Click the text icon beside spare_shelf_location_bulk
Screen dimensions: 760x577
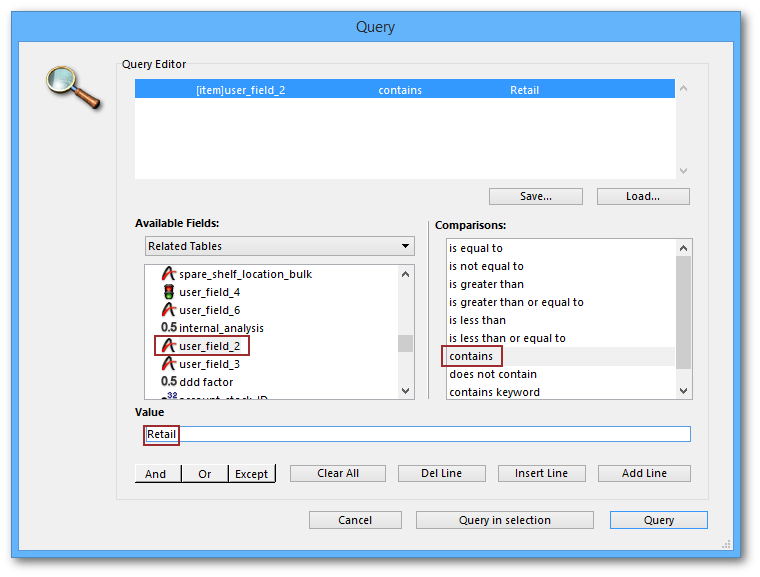pyautogui.click(x=168, y=274)
